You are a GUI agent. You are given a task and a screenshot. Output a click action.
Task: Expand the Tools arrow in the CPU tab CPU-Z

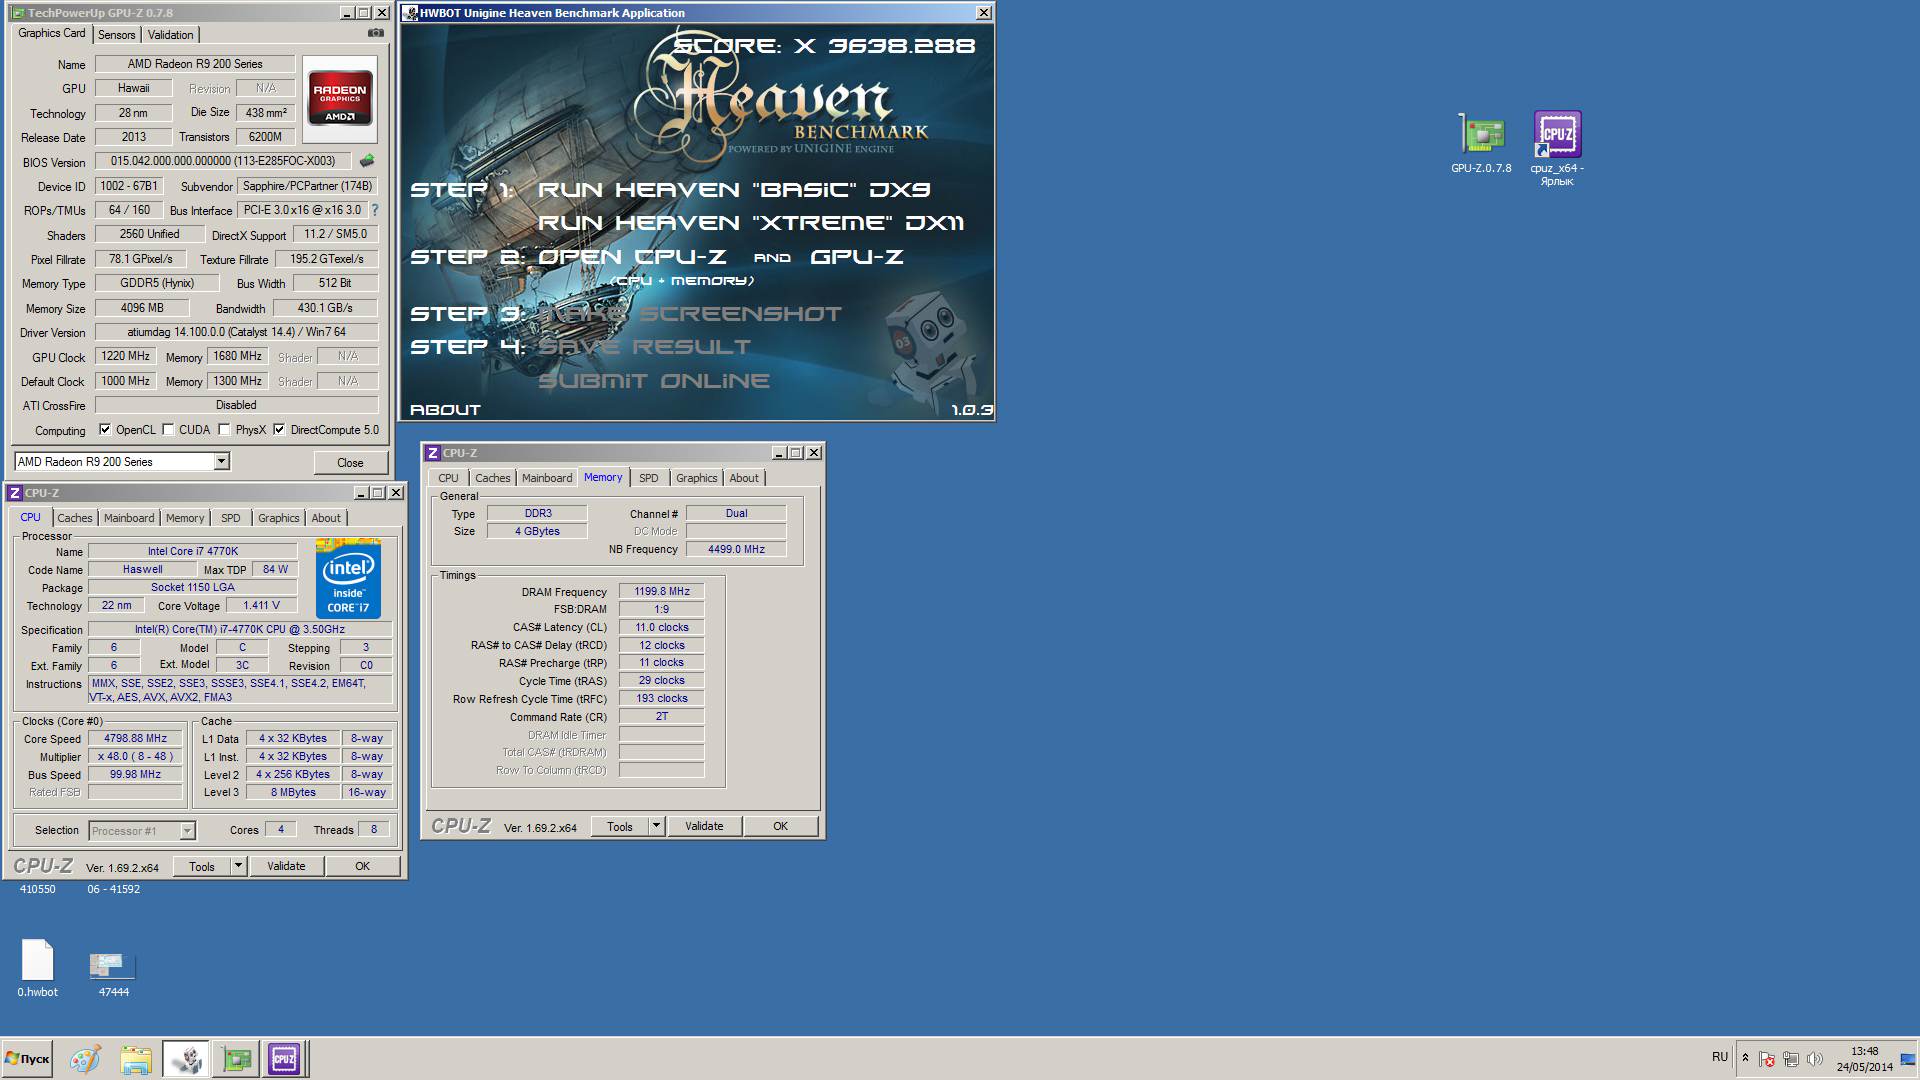pos(238,866)
